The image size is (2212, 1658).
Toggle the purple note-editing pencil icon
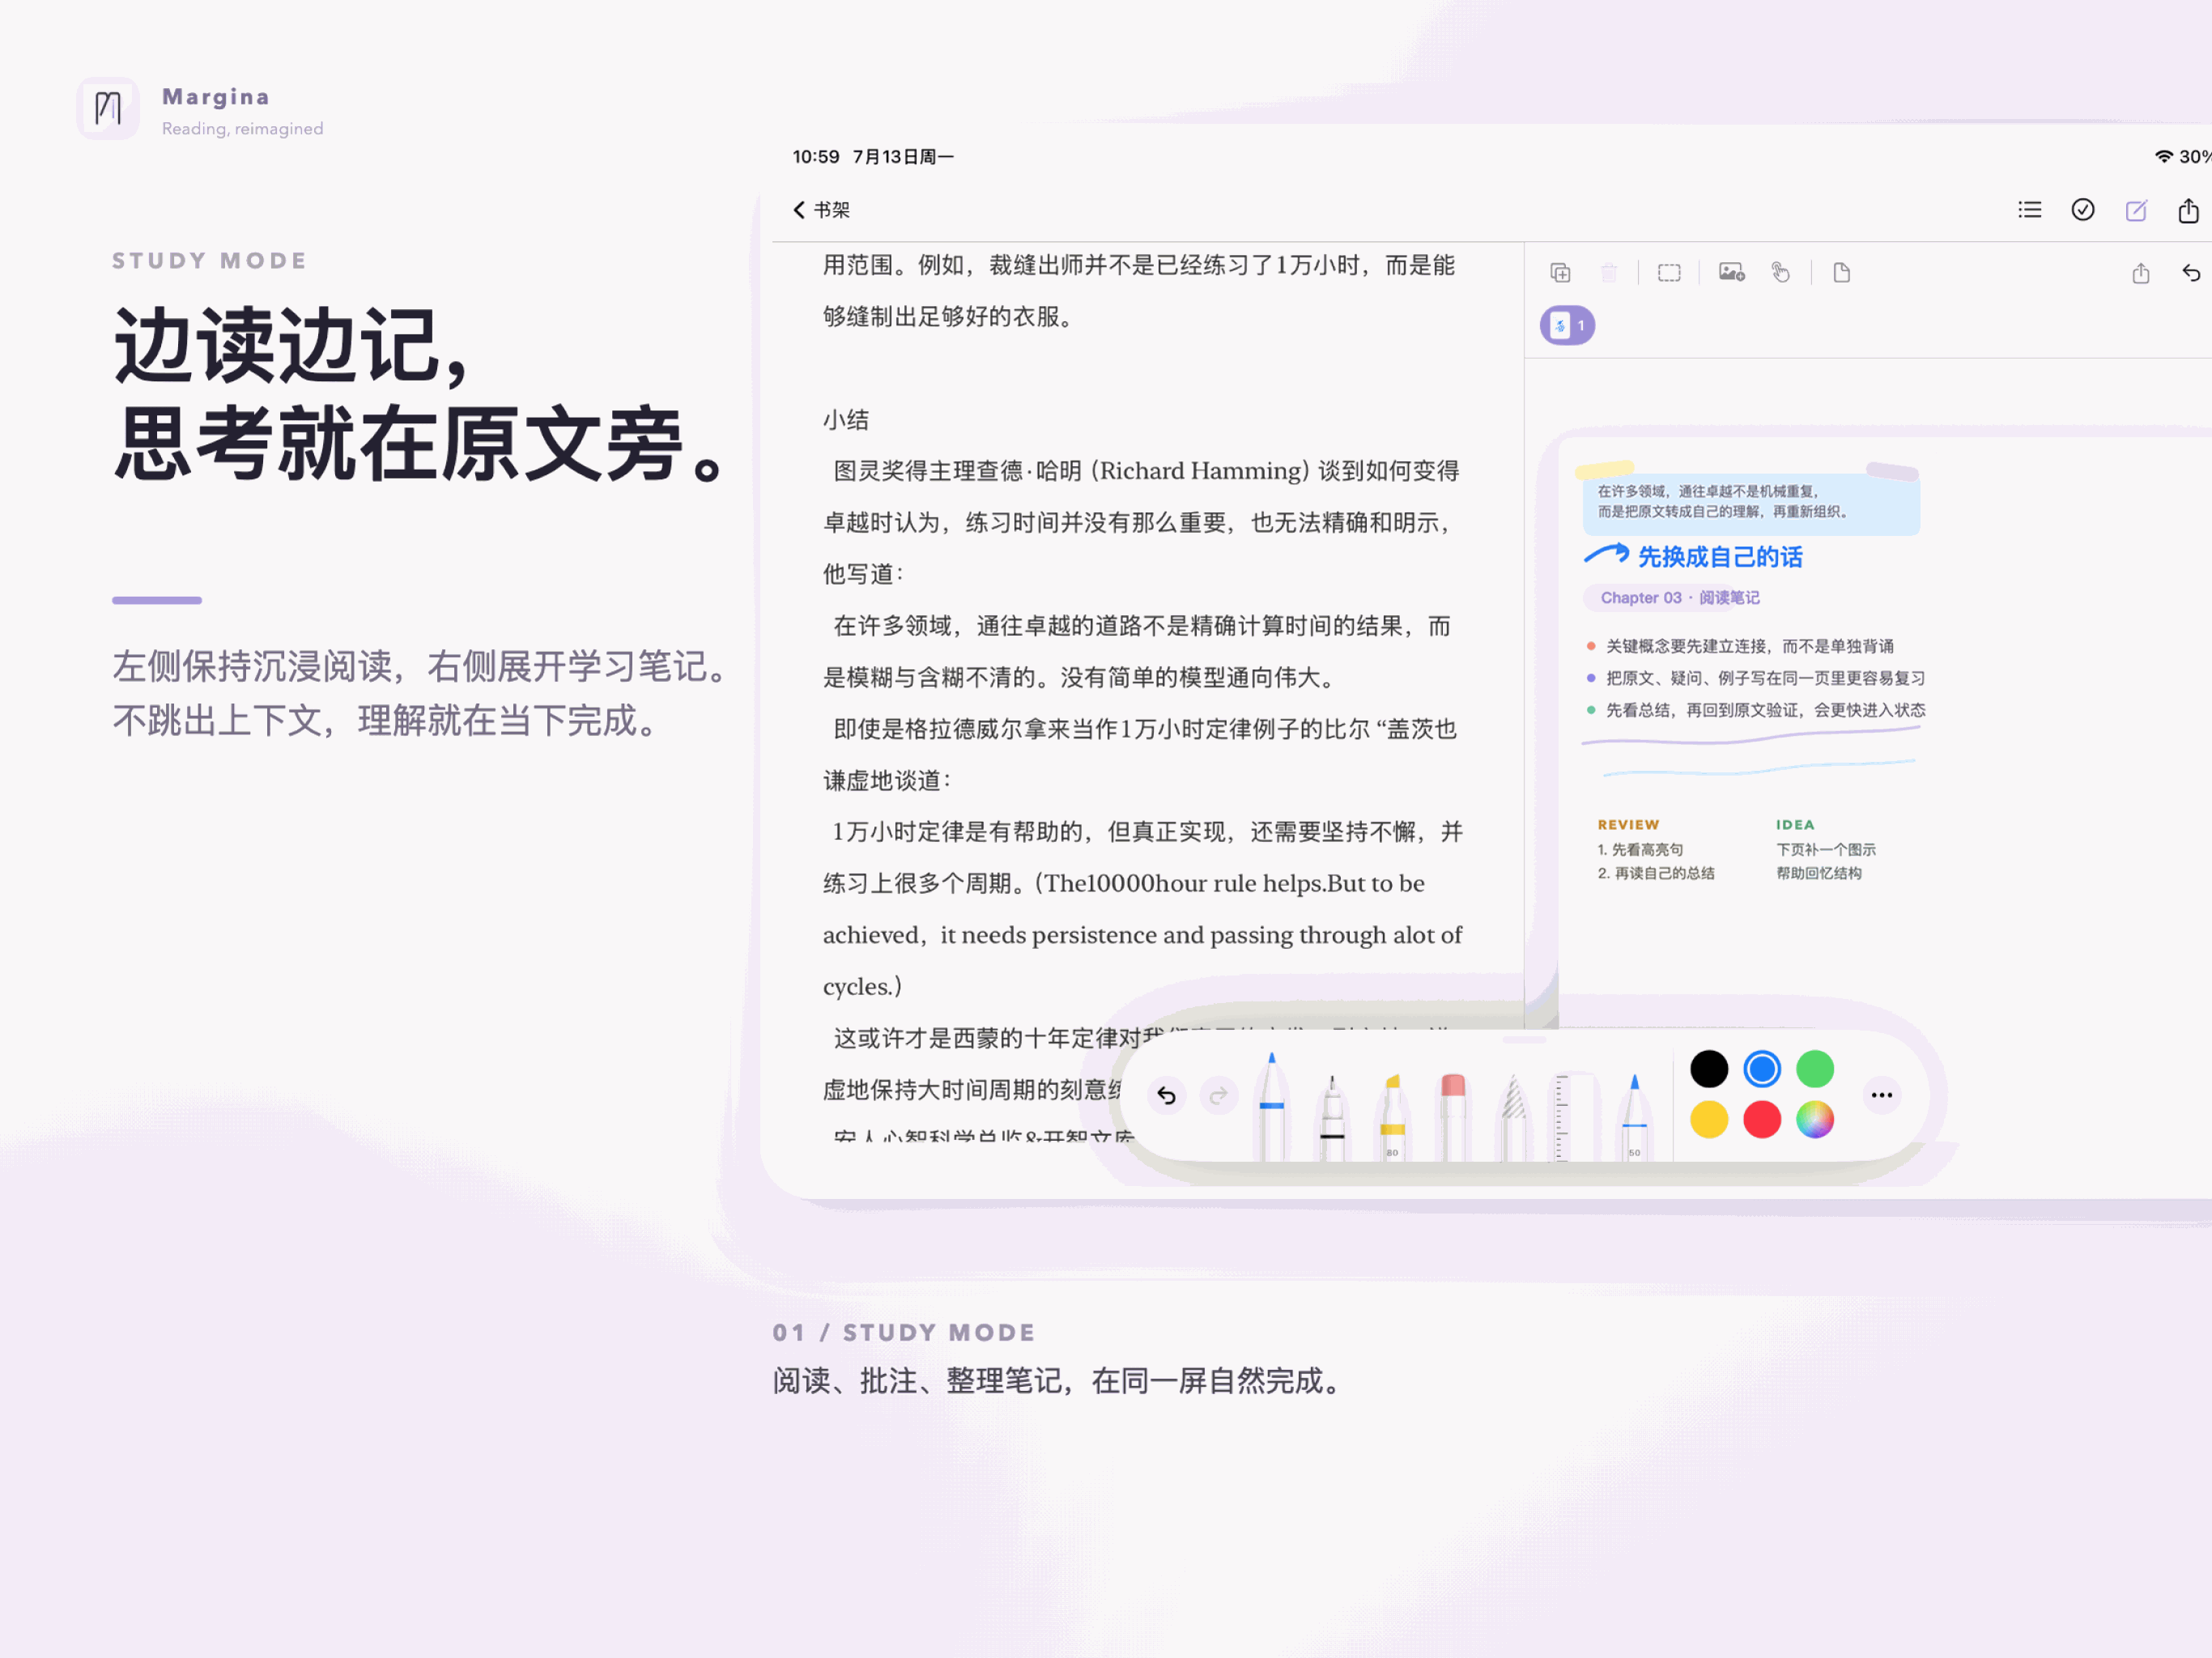coord(2135,210)
